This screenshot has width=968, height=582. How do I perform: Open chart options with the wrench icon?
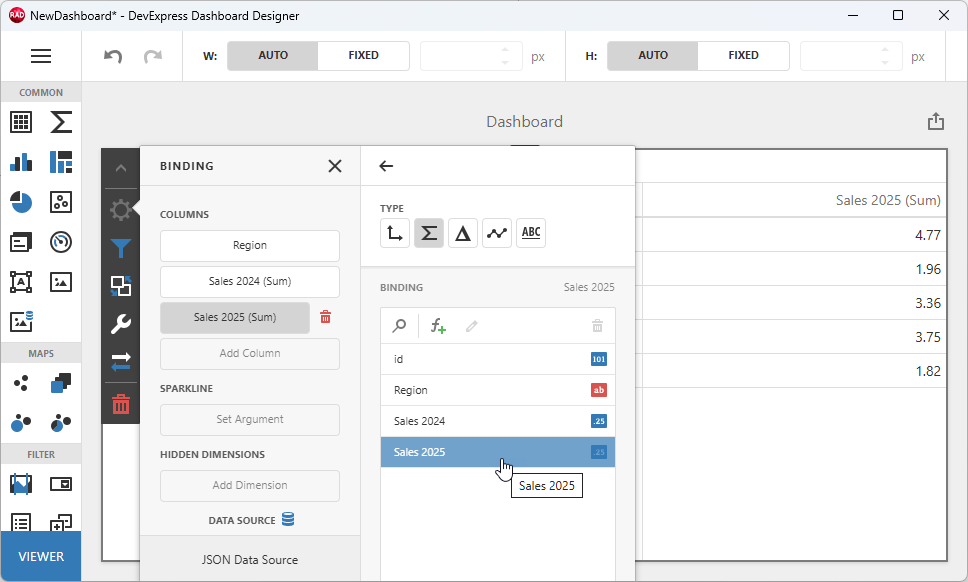[121, 323]
